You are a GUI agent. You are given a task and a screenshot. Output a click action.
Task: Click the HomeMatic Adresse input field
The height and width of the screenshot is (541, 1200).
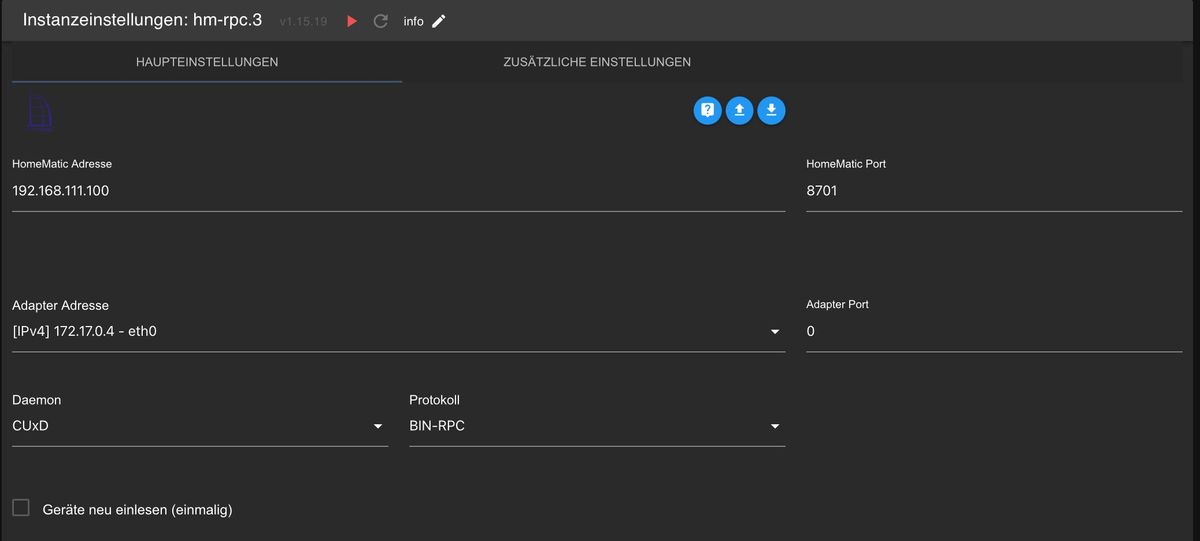pos(398,190)
